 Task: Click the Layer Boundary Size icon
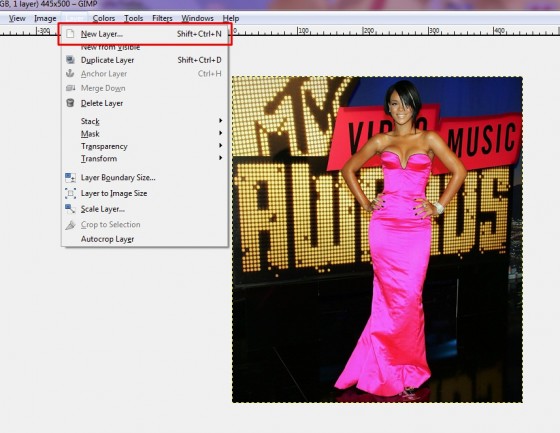tap(70, 178)
